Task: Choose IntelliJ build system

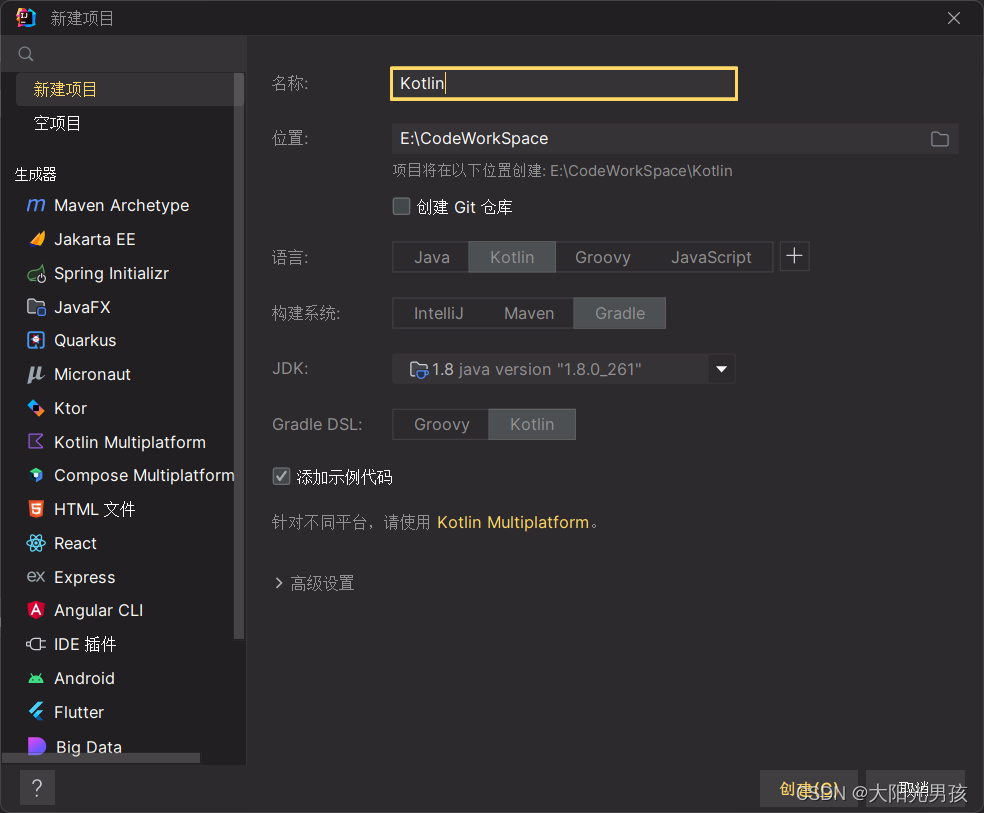Action: (x=439, y=313)
